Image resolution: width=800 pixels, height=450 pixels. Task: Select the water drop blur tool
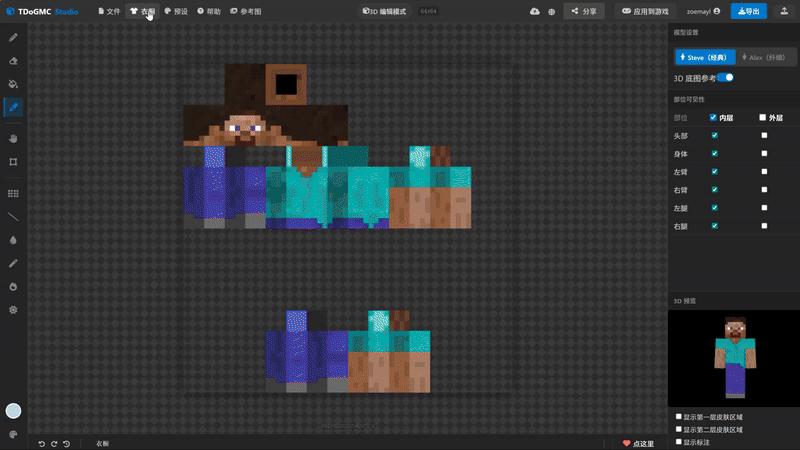(13, 240)
